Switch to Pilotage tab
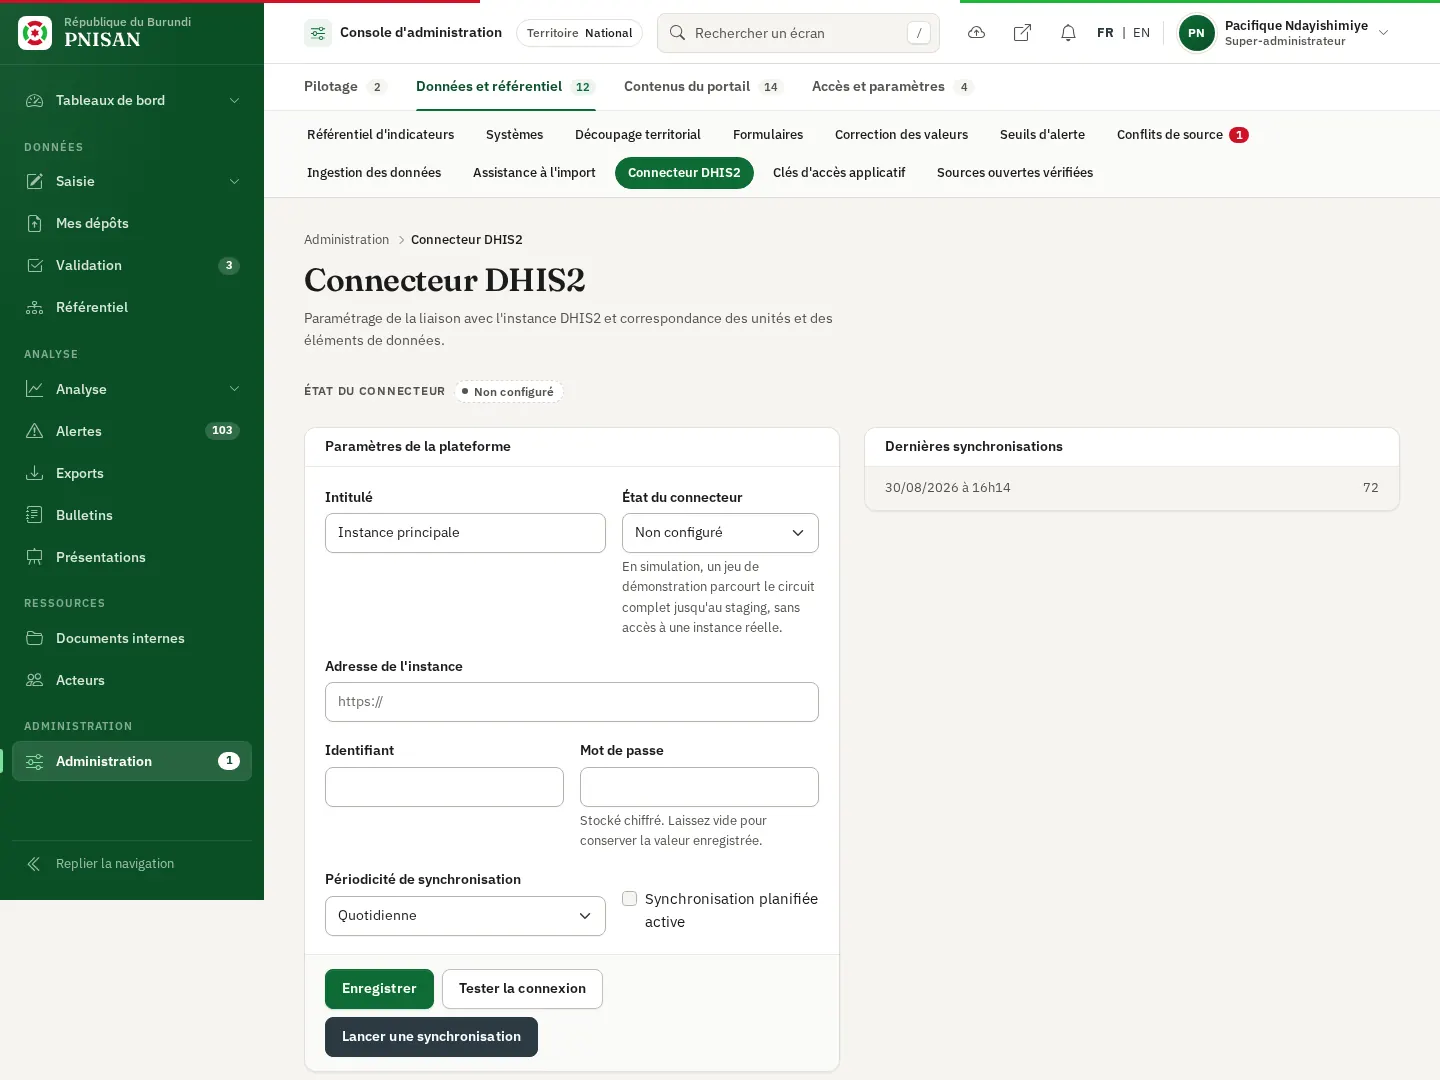Image resolution: width=1440 pixels, height=1080 pixels. (x=345, y=87)
